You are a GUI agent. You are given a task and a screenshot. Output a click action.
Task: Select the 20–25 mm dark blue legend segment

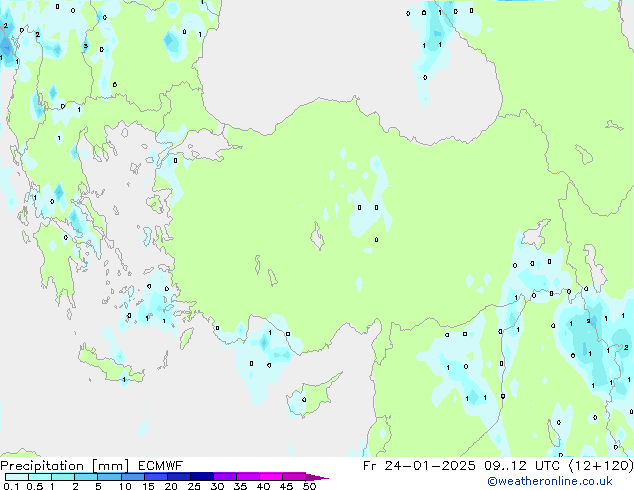(178, 477)
